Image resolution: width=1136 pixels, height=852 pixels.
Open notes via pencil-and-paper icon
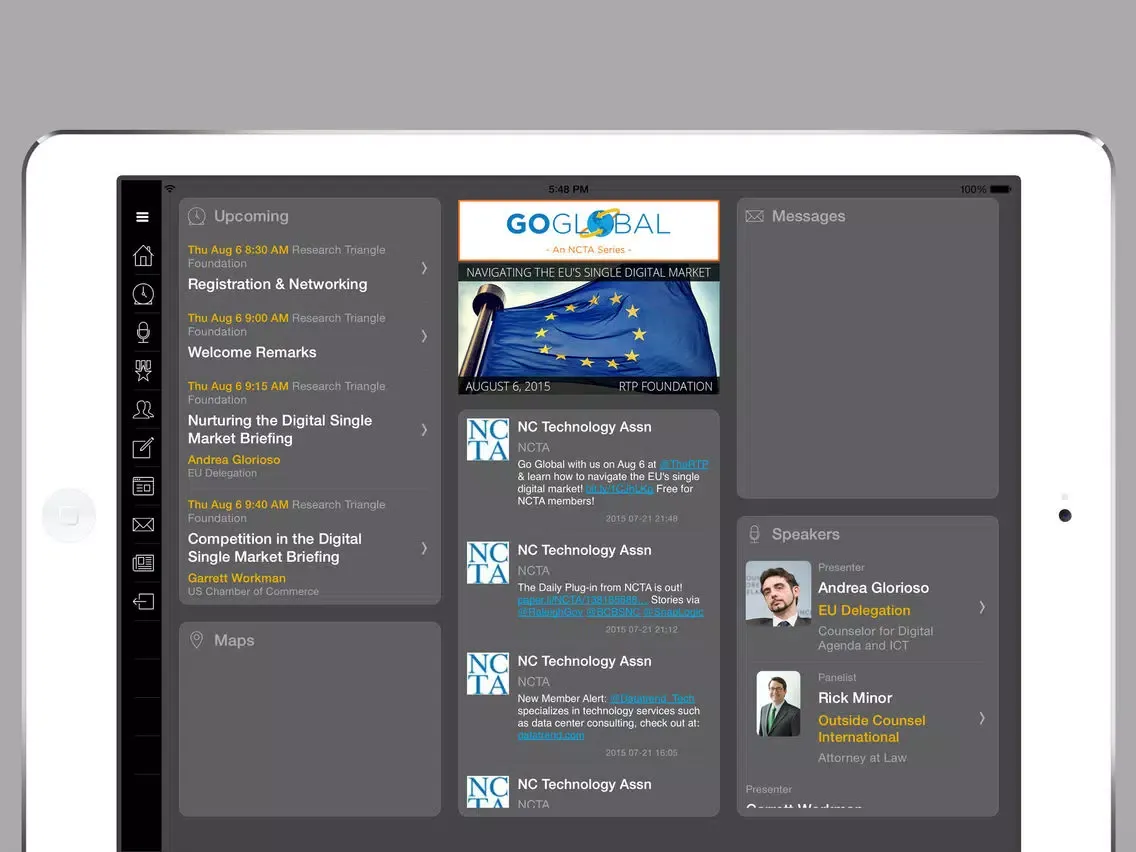tap(143, 448)
